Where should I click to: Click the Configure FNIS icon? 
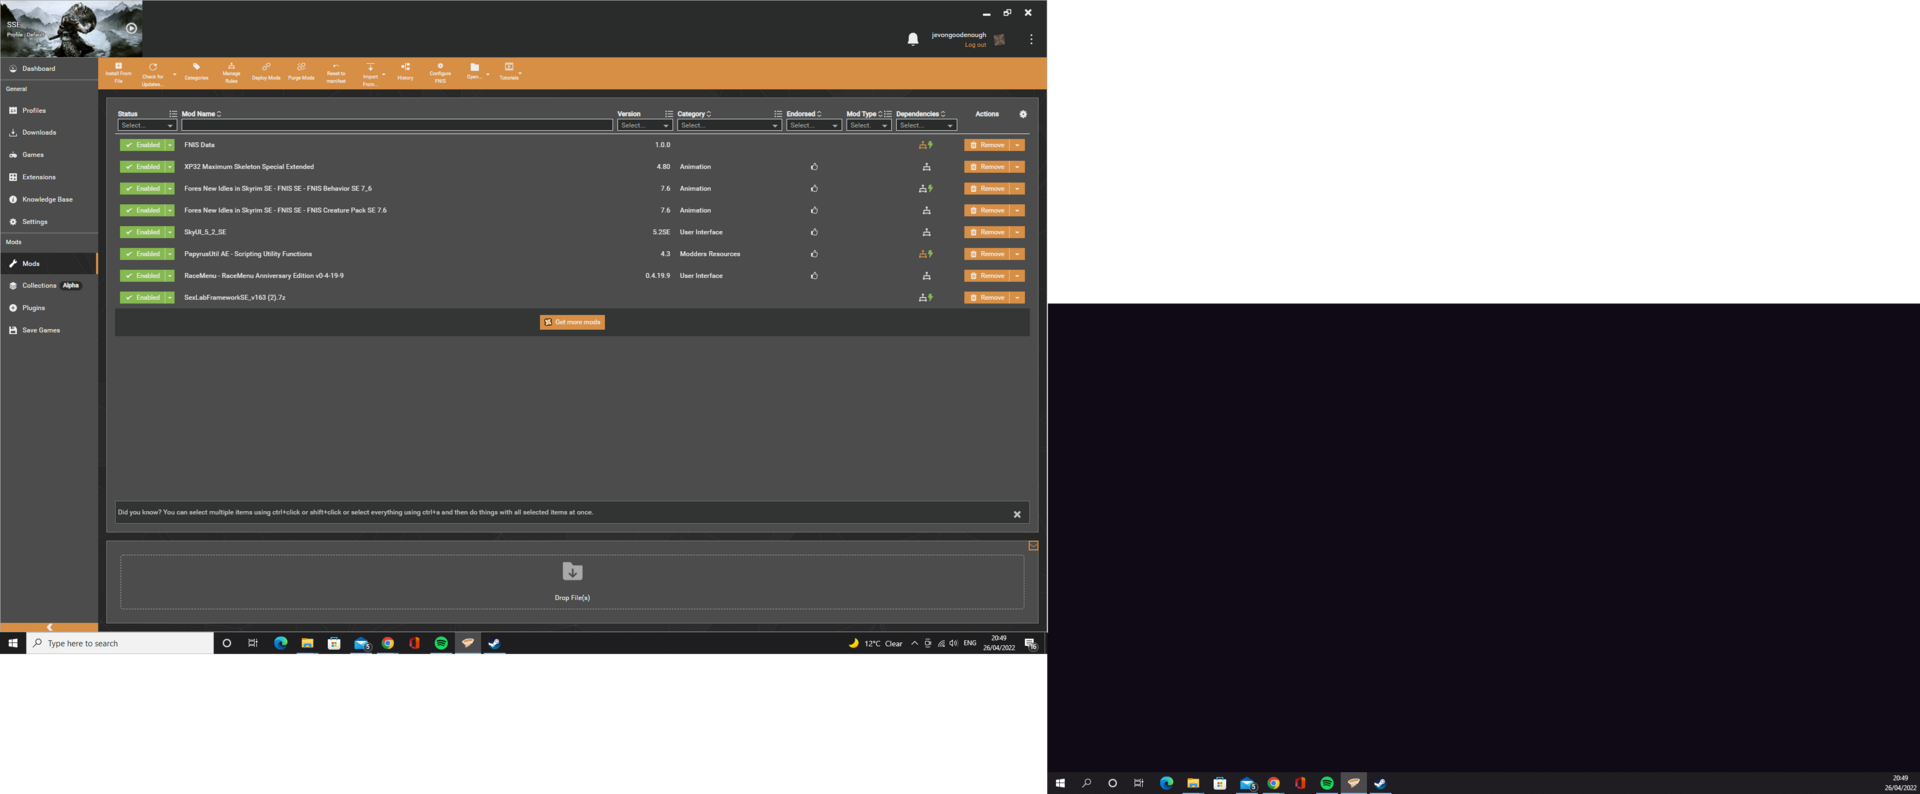[x=440, y=72]
